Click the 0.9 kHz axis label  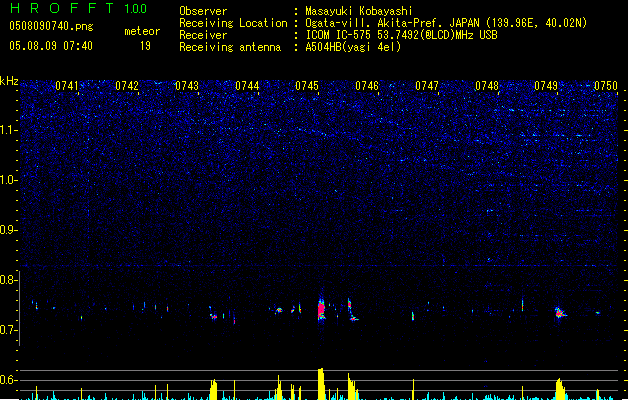[x=9, y=230]
